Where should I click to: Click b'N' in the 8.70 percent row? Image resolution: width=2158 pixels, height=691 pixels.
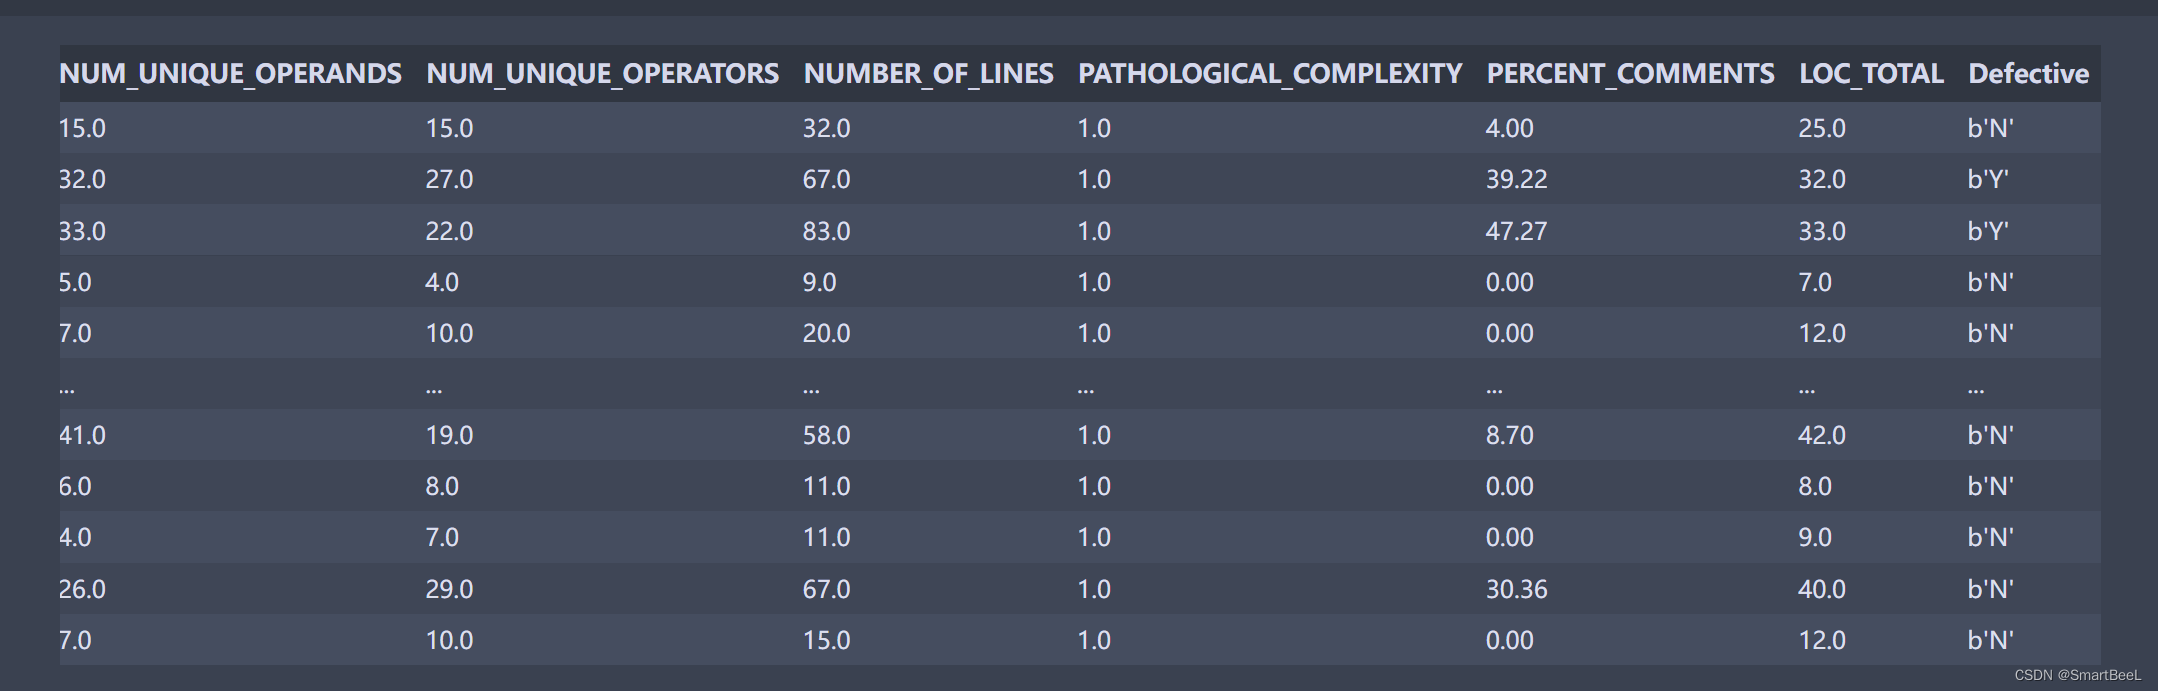pyautogui.click(x=1990, y=435)
